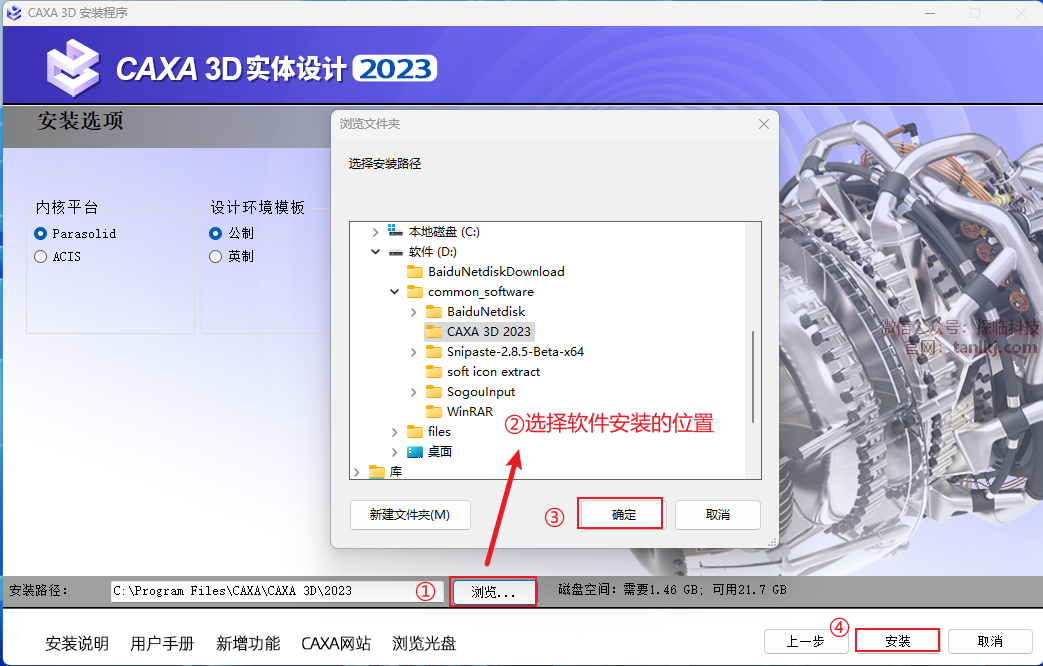Click the CAXA logo in the banner
Image resolution: width=1043 pixels, height=666 pixels.
click(73, 68)
